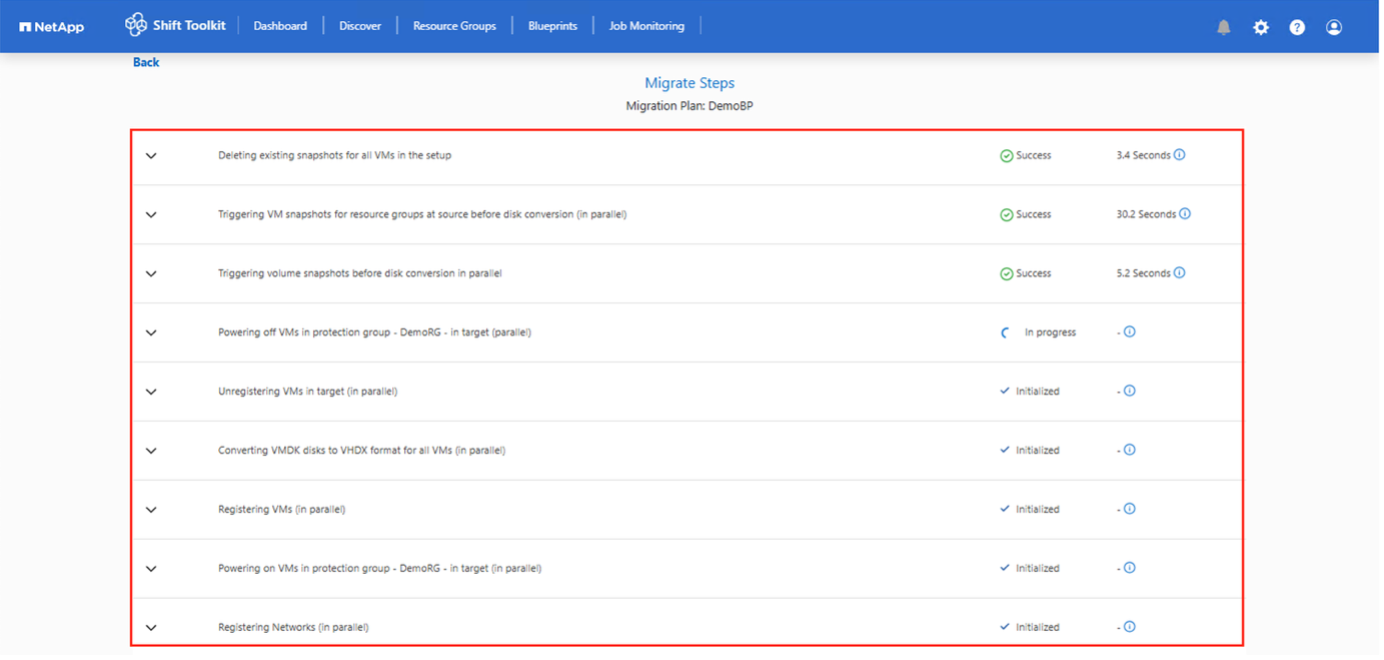Click info icon next to 5.2 Seconds
1384x660 pixels.
[x=1179, y=273]
